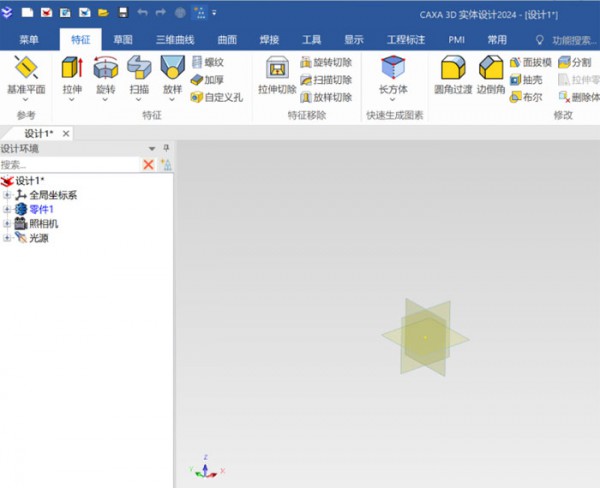The image size is (600, 488).
Task: Click the tree filter icon beside search
Action: point(166,165)
